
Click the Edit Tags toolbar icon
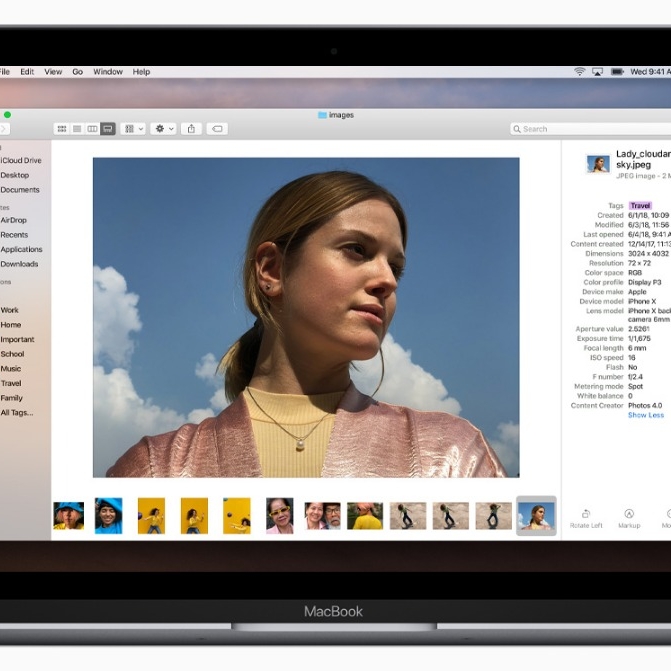point(217,129)
